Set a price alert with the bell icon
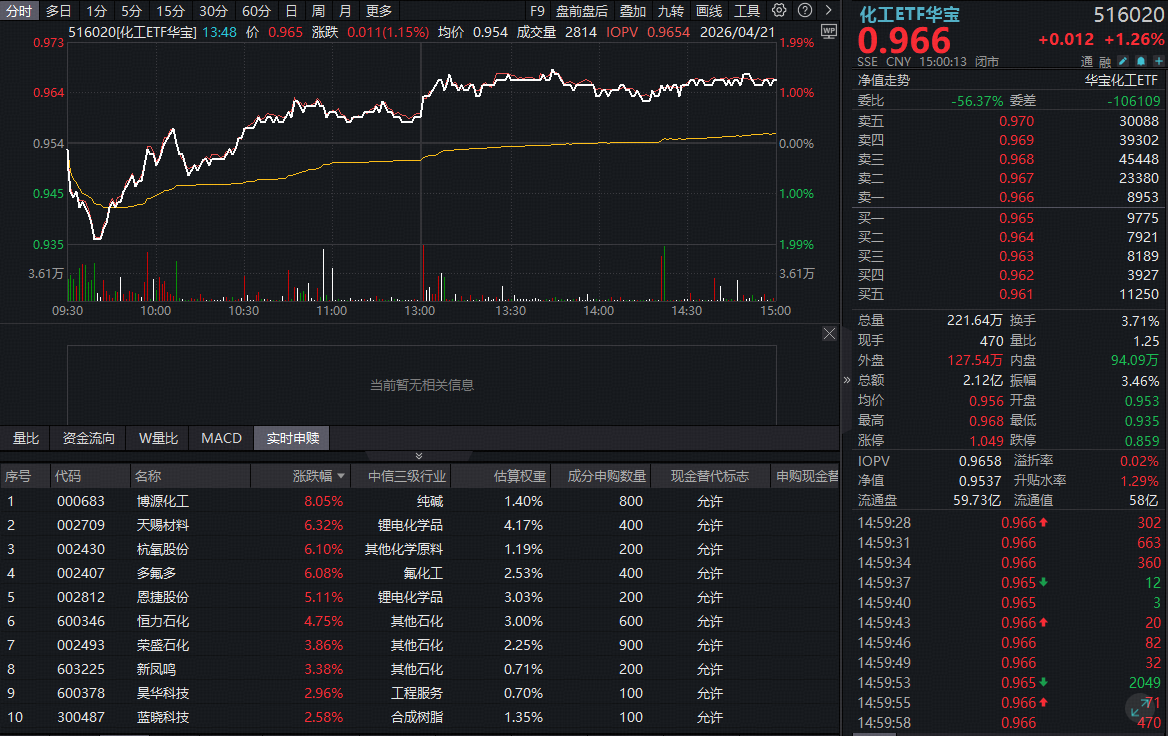 click(1140, 60)
